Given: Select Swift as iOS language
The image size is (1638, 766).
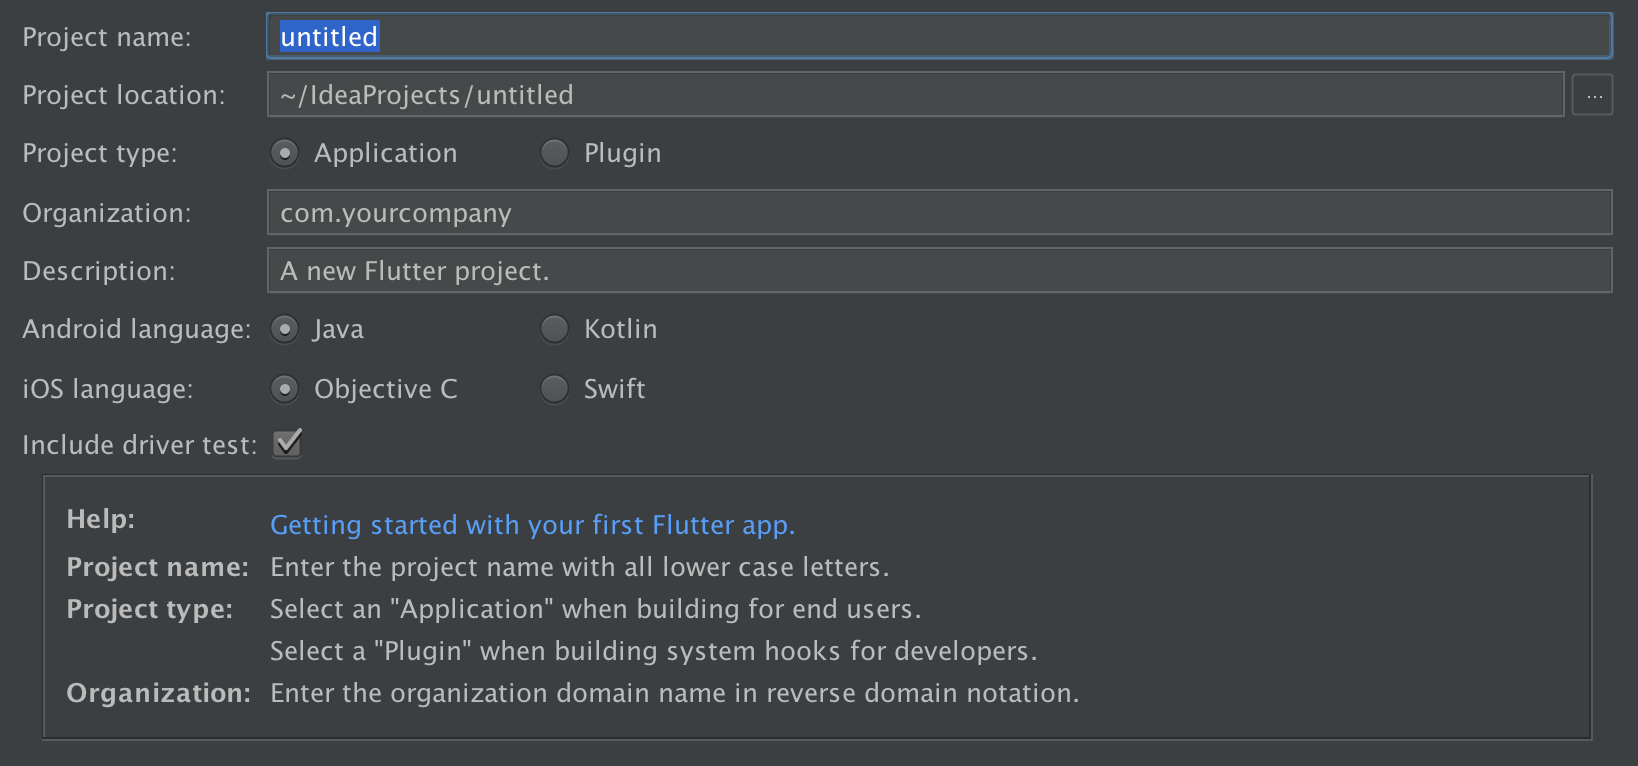Looking at the screenshot, I should (x=554, y=389).
